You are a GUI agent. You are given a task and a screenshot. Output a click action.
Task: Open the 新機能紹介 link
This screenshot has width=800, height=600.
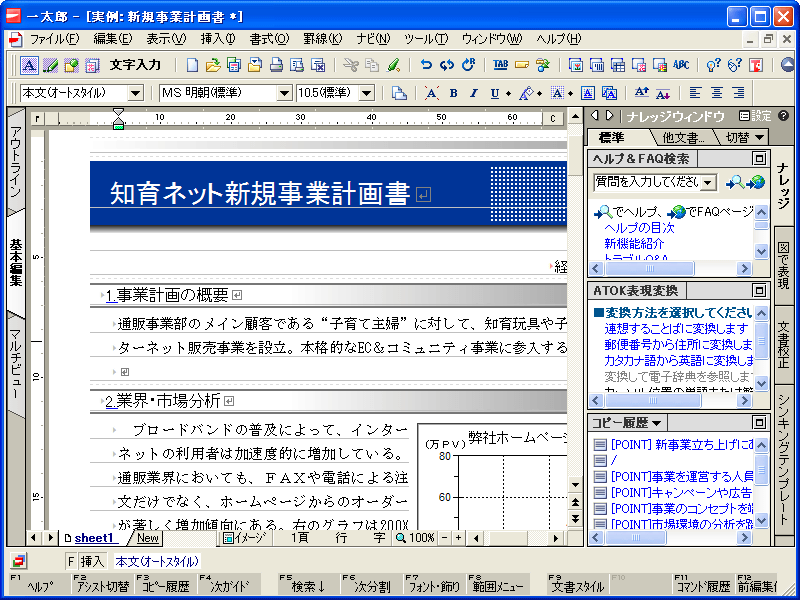tap(634, 243)
